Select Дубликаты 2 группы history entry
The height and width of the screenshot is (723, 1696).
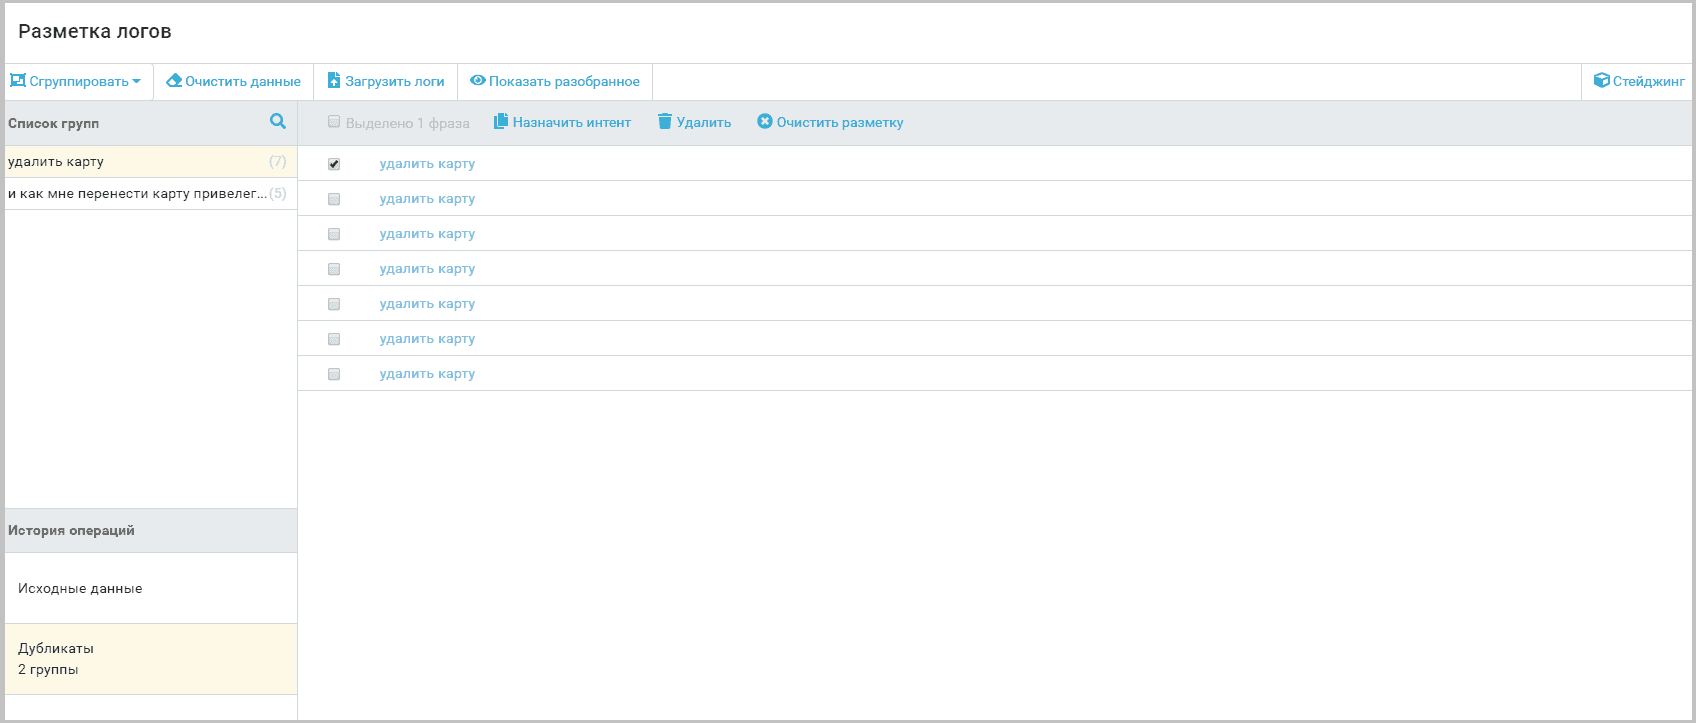(56, 659)
